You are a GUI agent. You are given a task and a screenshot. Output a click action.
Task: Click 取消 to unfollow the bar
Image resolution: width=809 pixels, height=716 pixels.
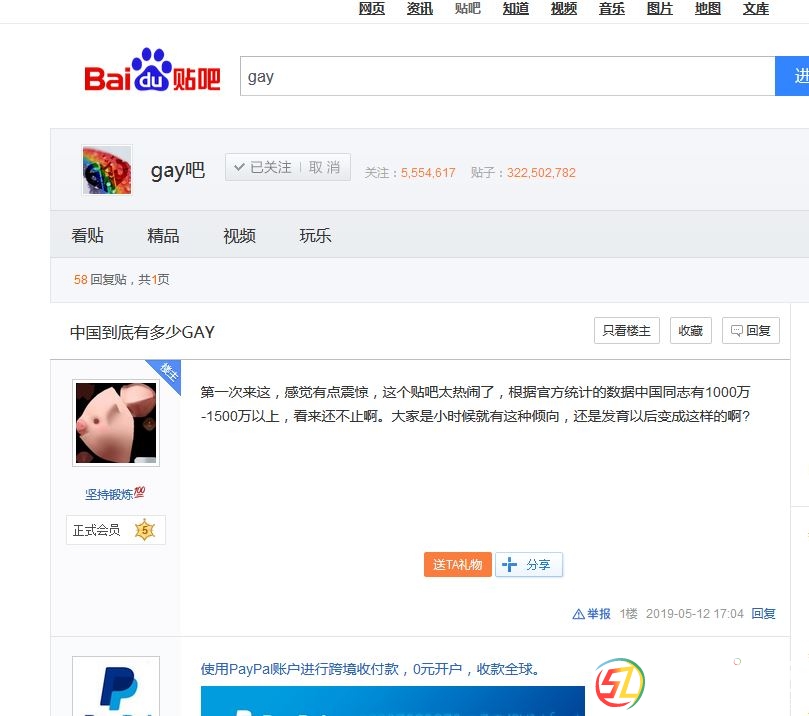(325, 167)
